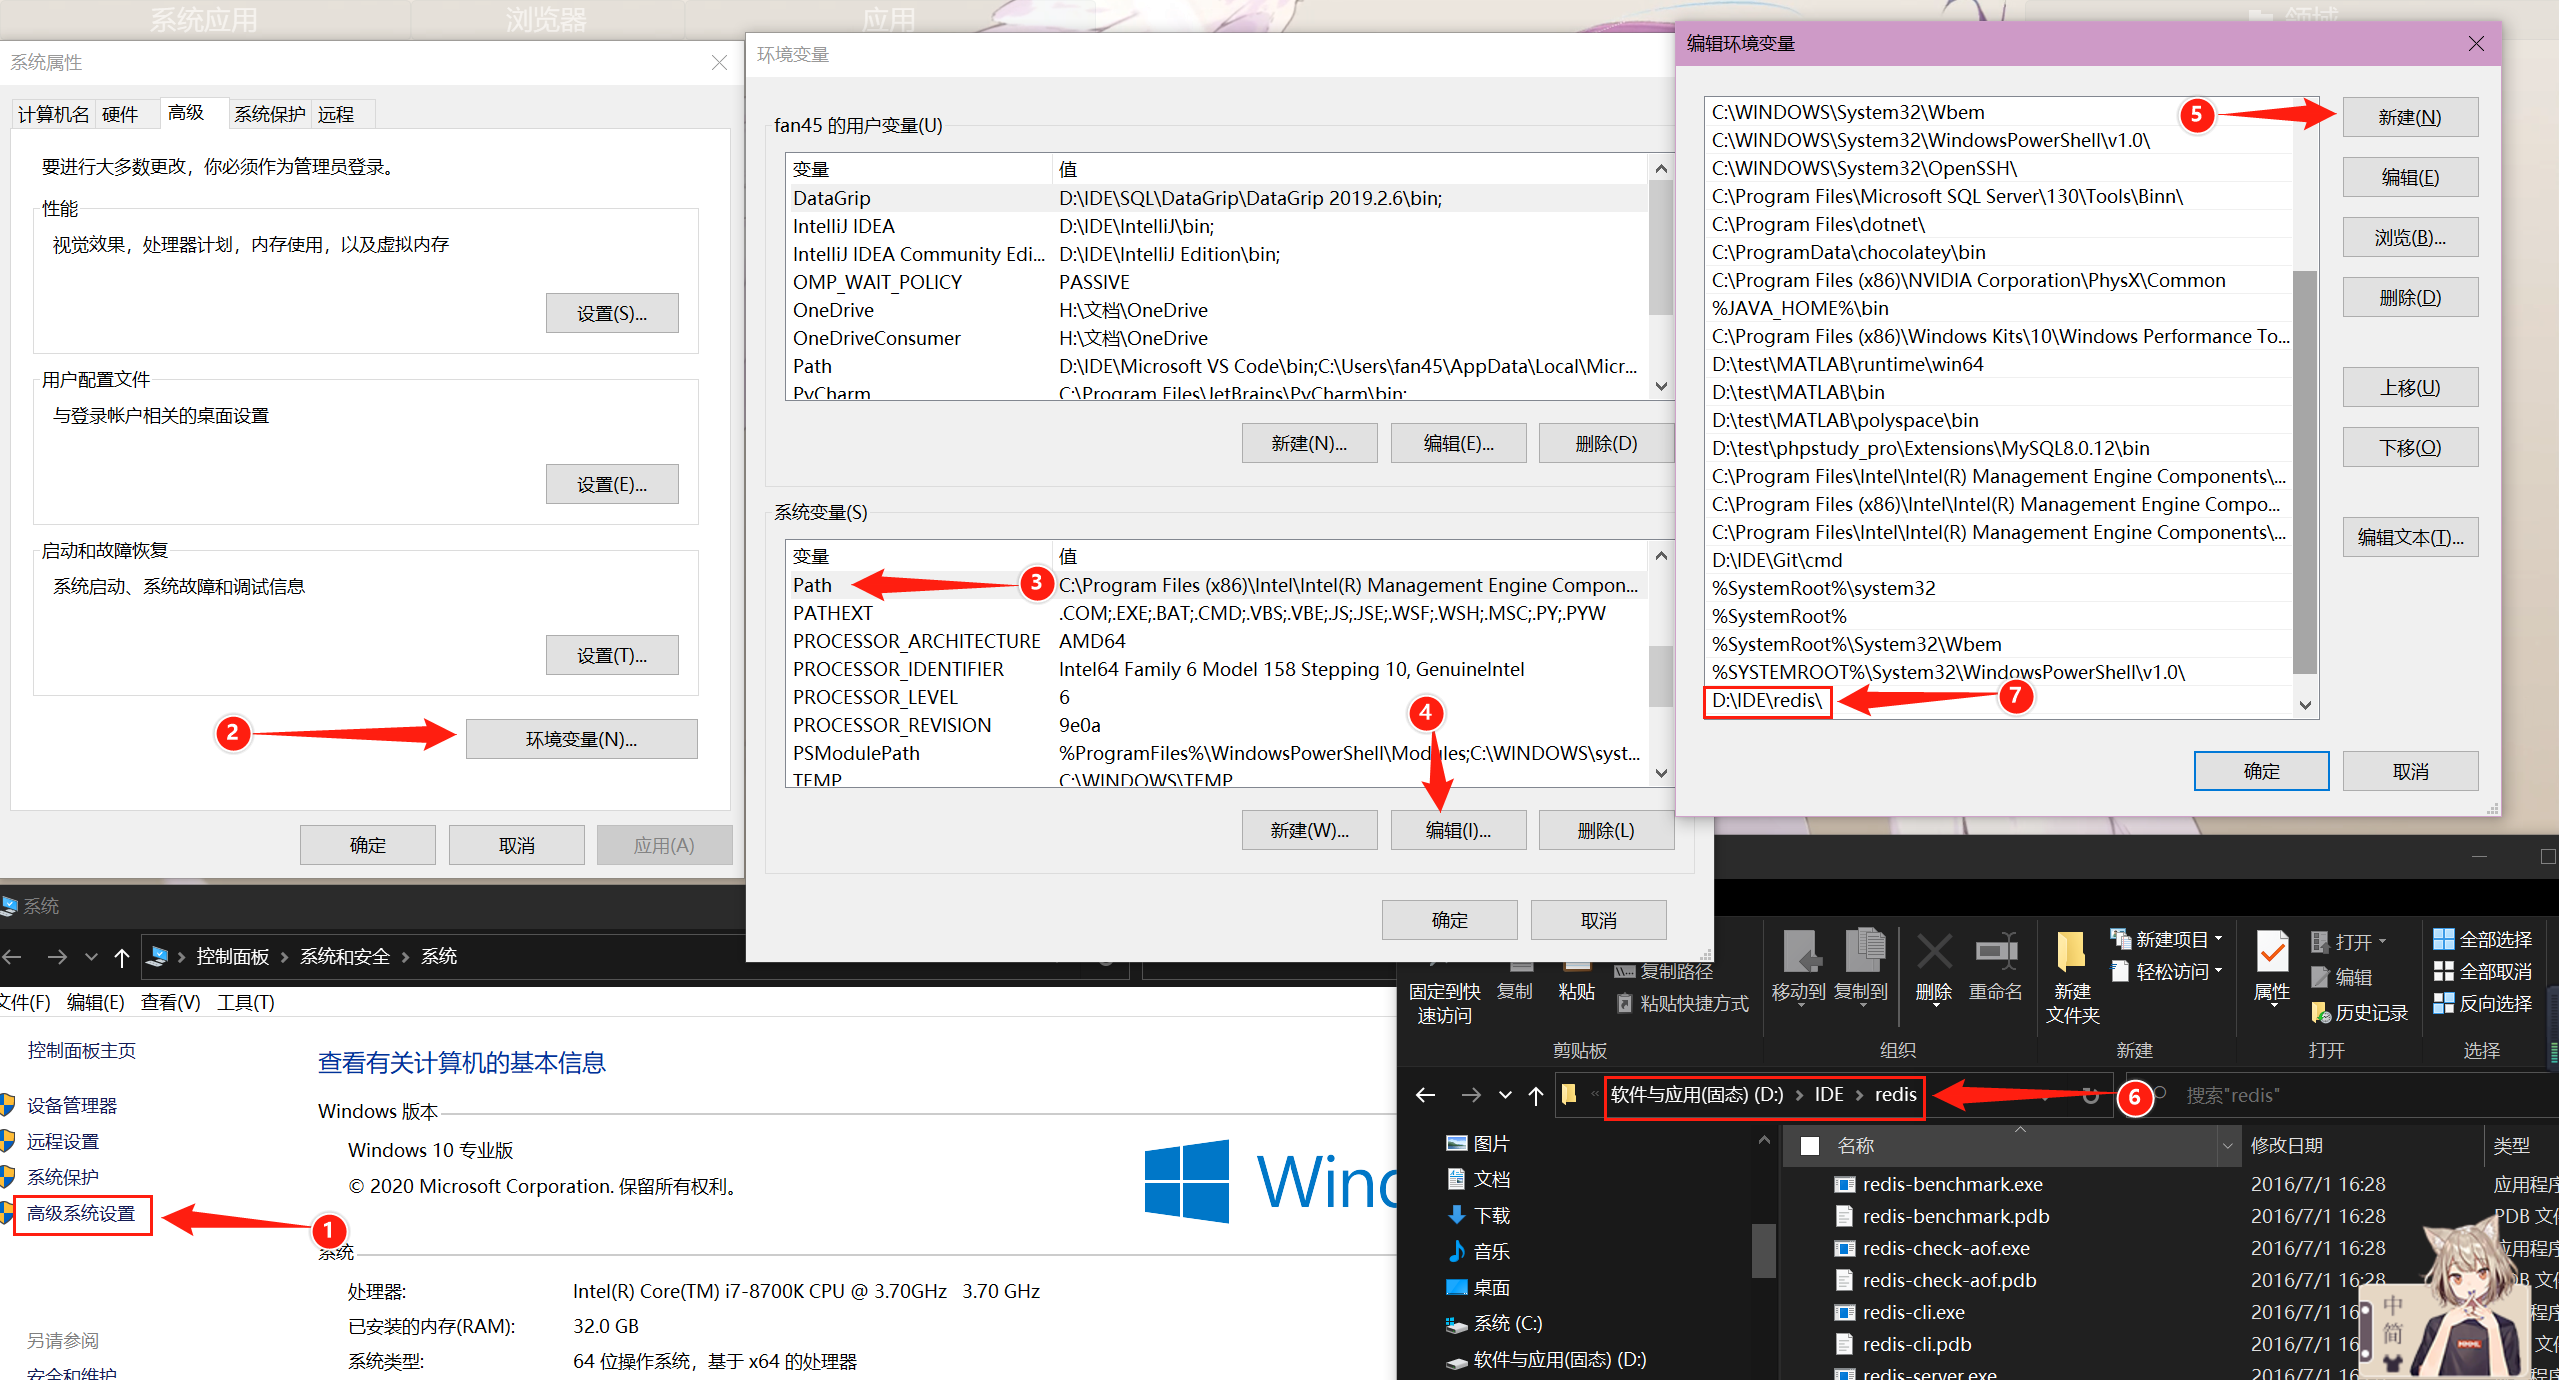Image resolution: width=2559 pixels, height=1380 pixels.
Task: Click the 高级系统设置 link
Action: point(81,1213)
